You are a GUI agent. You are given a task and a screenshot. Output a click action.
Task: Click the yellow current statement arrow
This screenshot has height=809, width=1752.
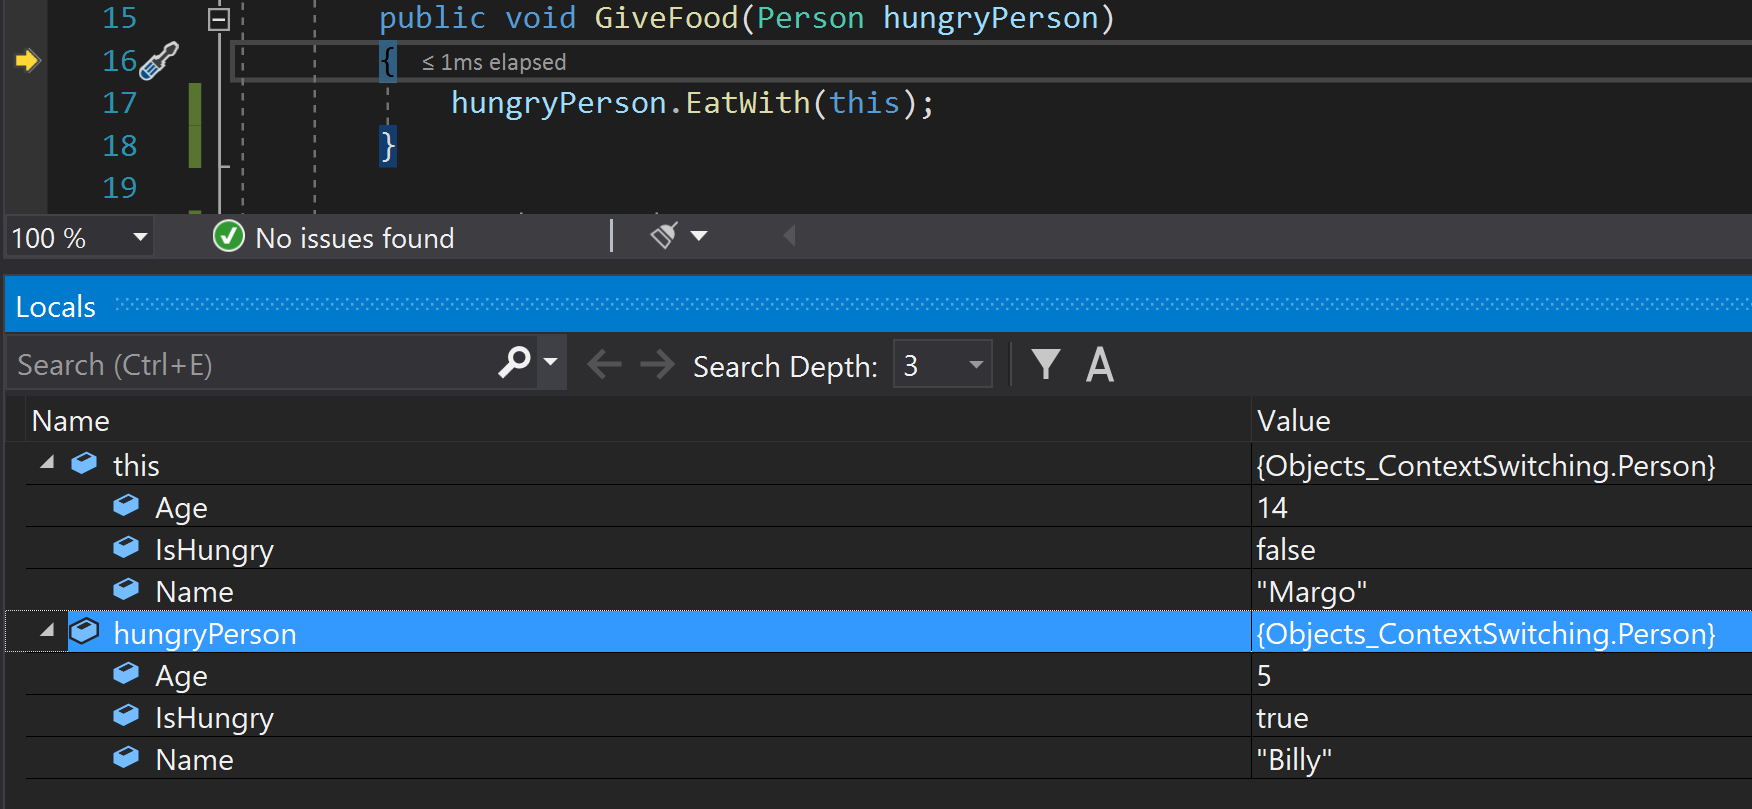click(27, 61)
